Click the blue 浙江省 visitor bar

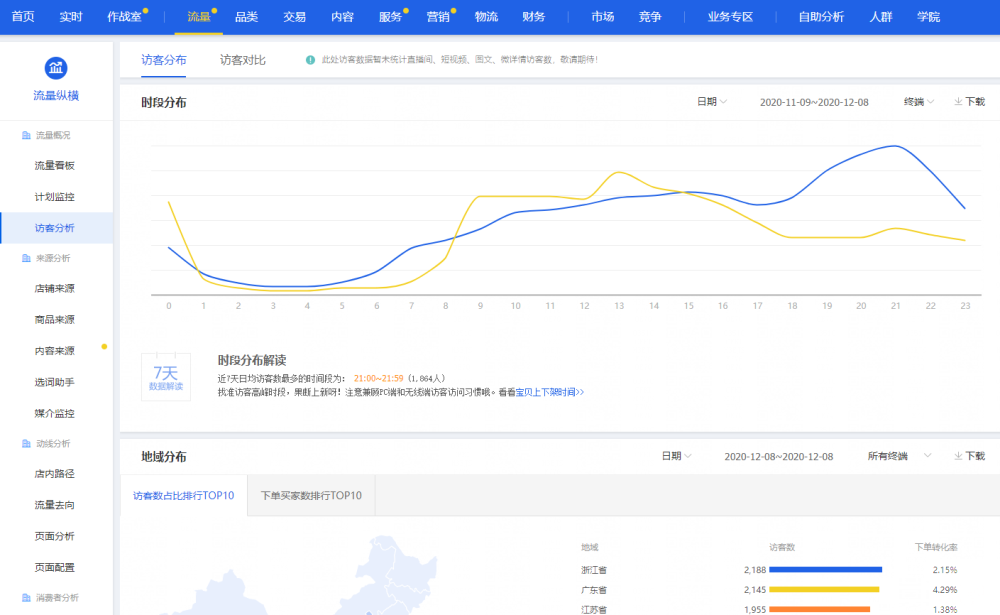pyautogui.click(x=825, y=569)
